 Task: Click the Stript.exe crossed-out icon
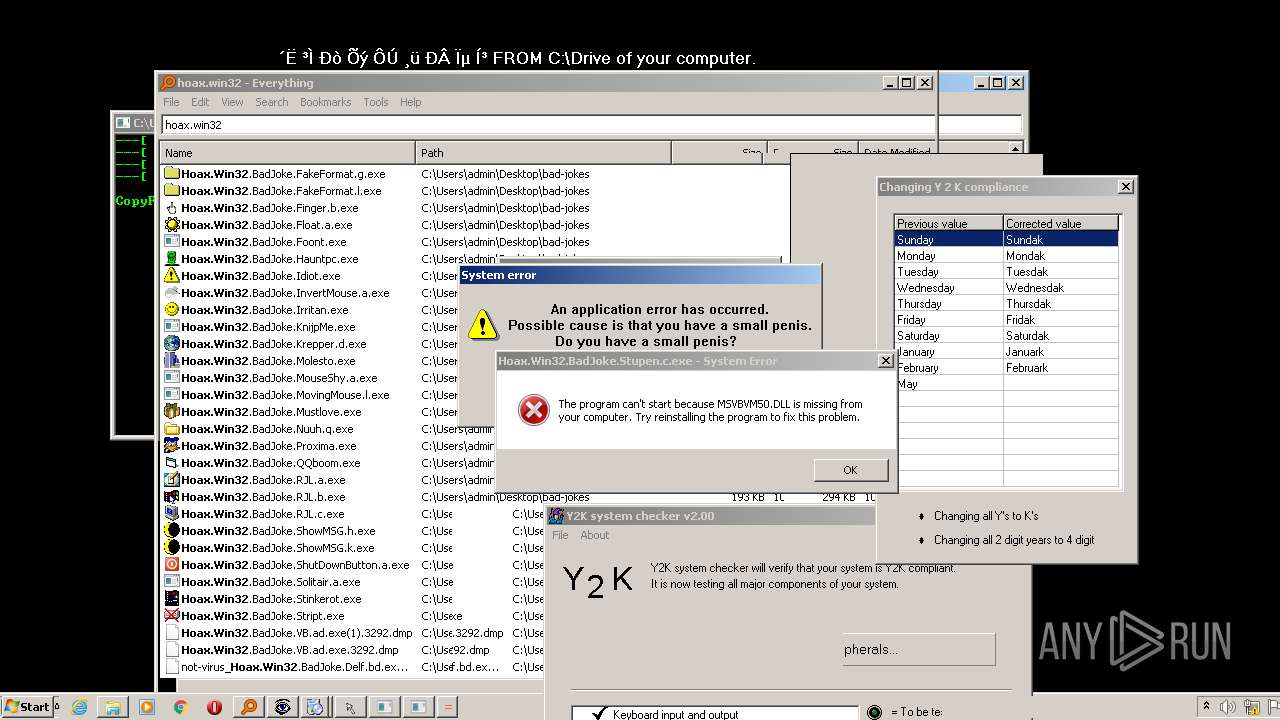(x=172, y=616)
